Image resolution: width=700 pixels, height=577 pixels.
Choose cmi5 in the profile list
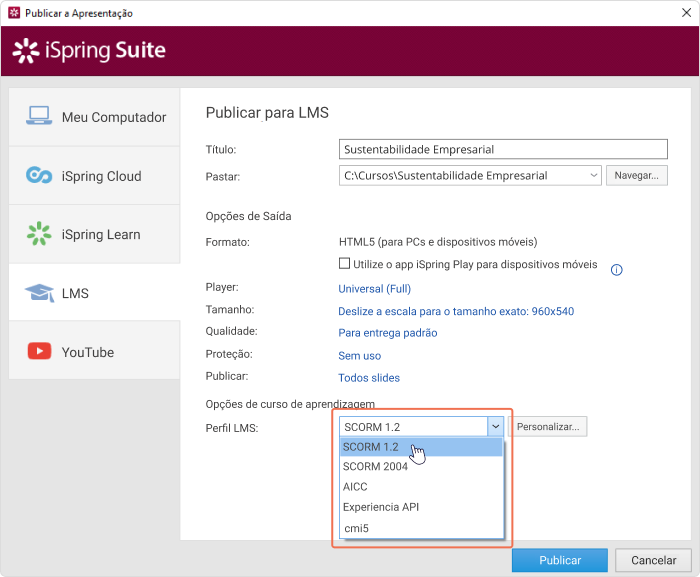coord(421,528)
